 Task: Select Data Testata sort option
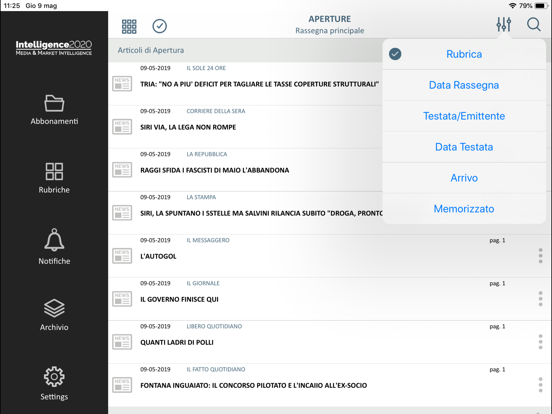464,147
